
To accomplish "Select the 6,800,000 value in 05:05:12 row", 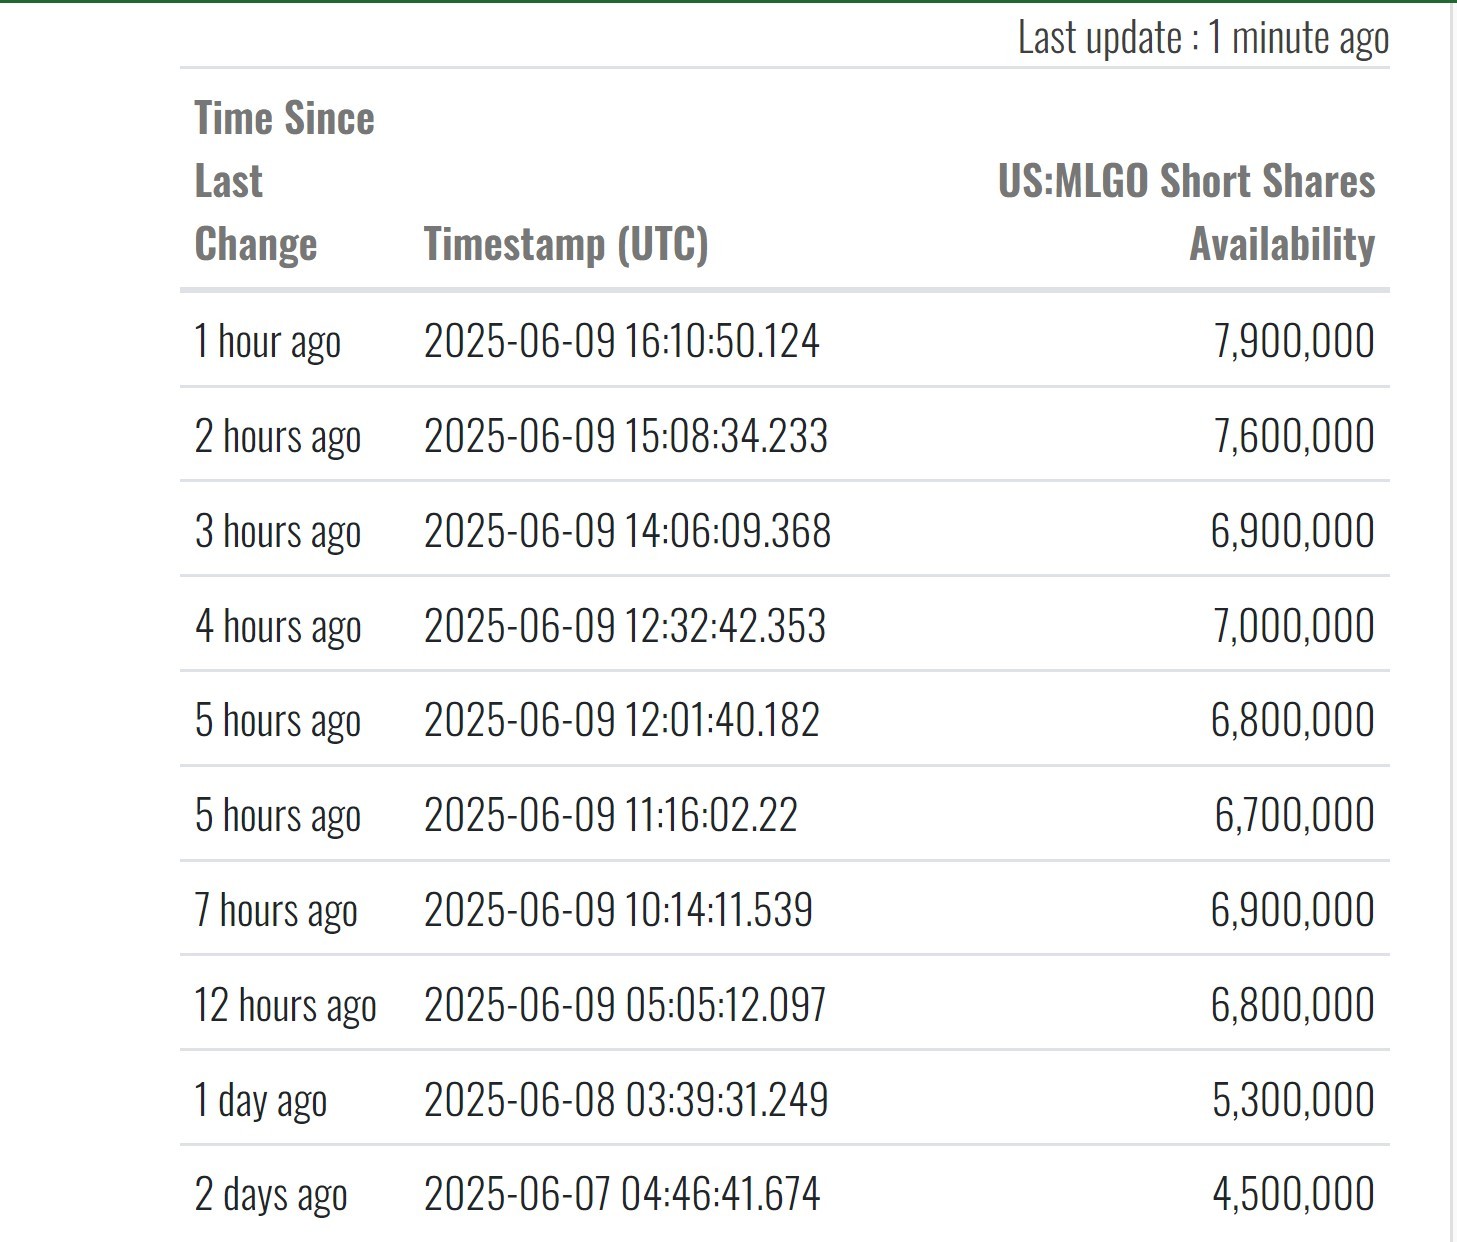I will pyautogui.click(x=1293, y=1005).
